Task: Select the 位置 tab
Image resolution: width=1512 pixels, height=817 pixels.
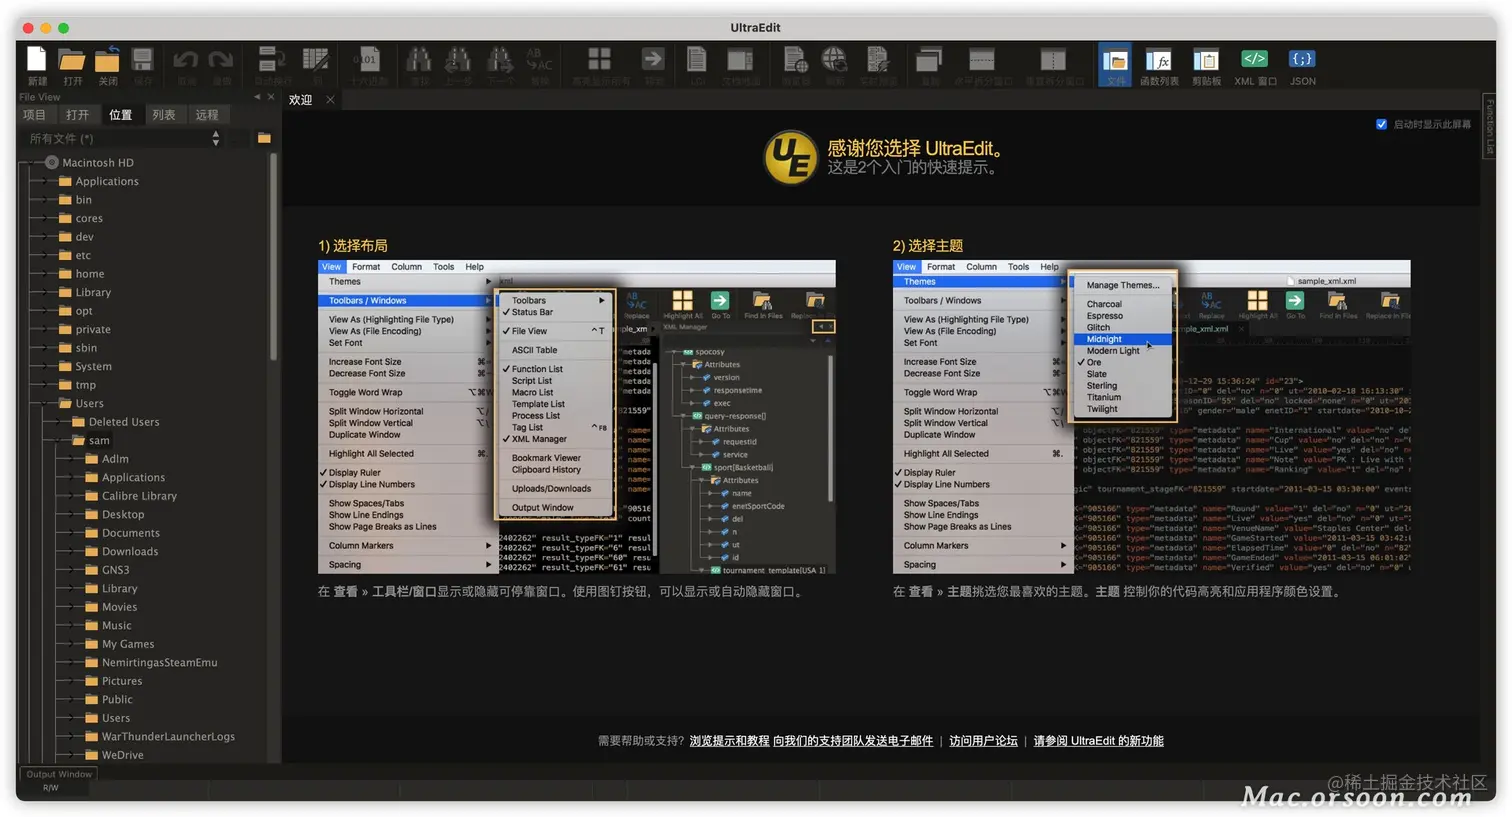Action: click(x=121, y=115)
